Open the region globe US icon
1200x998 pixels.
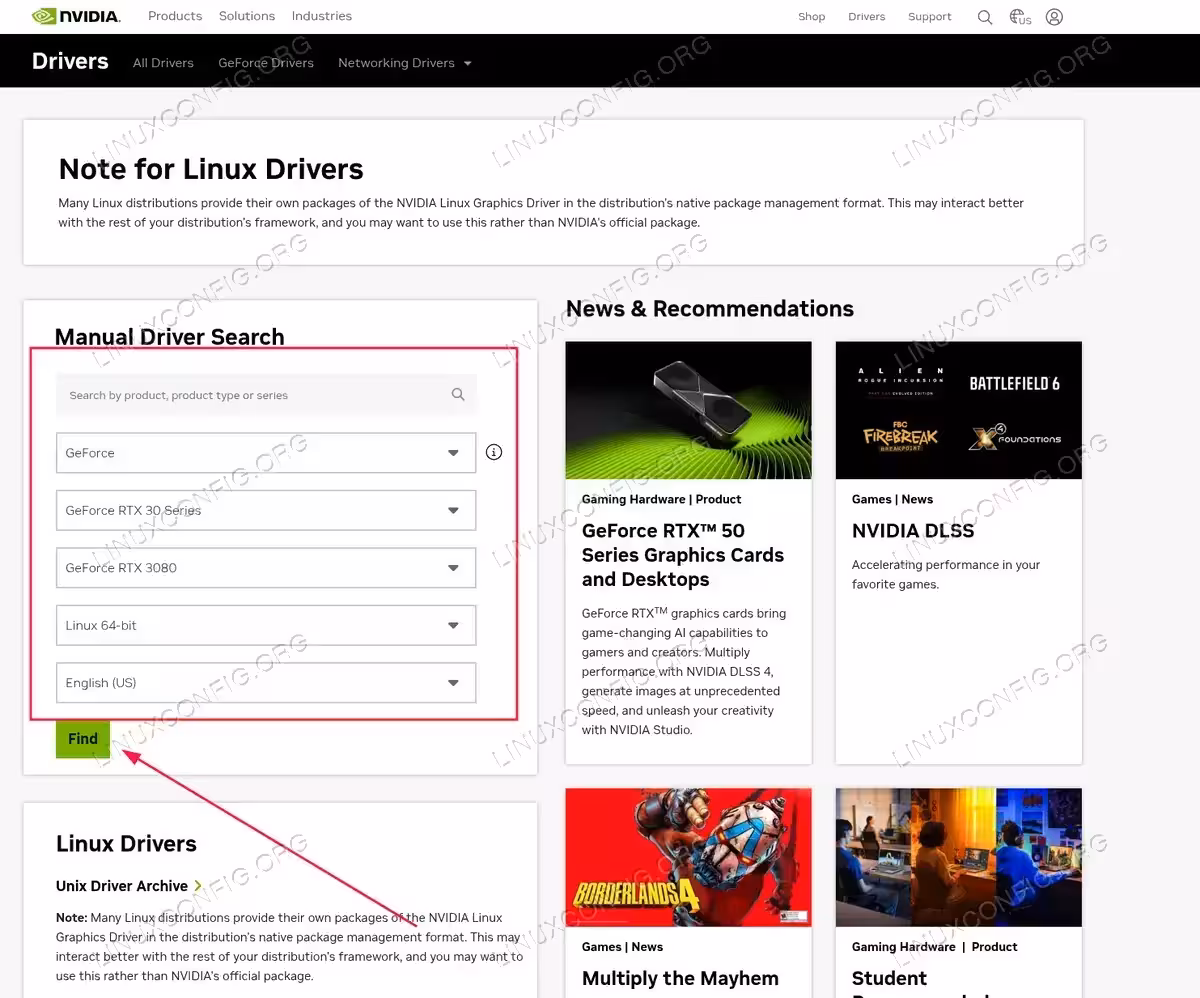[1020, 17]
